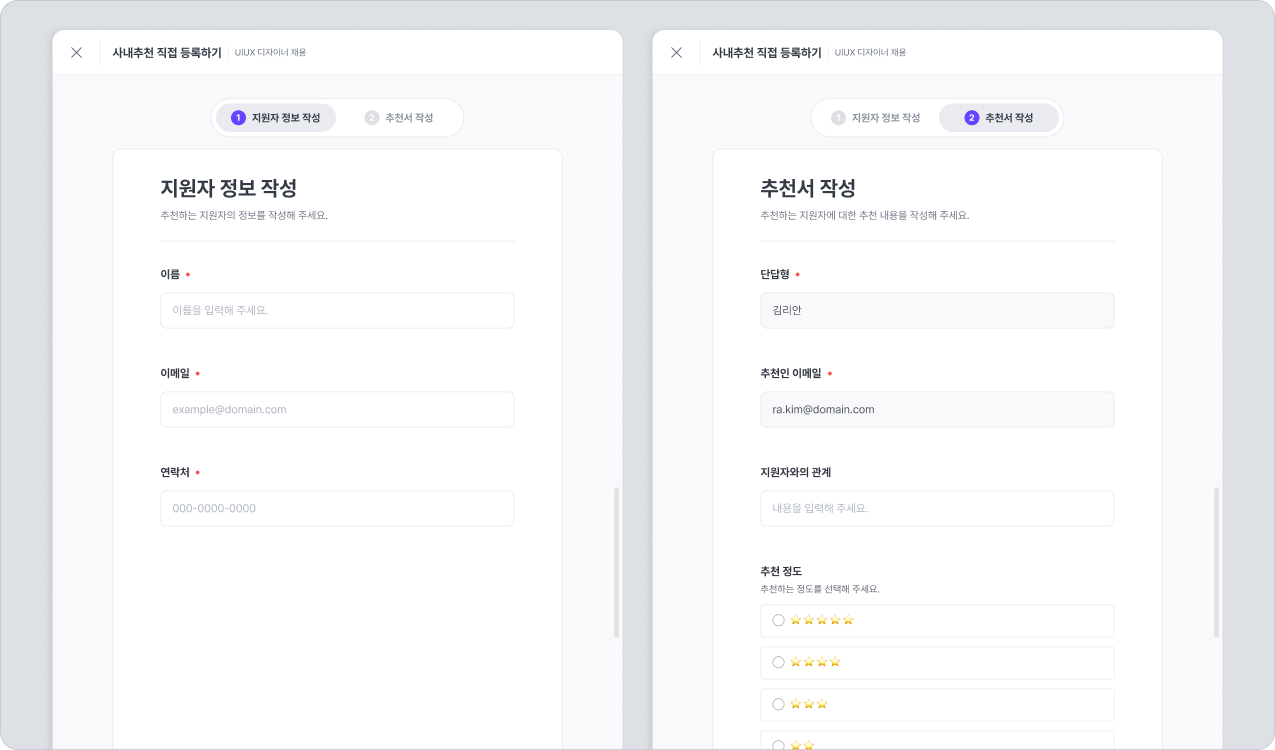The width and height of the screenshot is (1275, 750).
Task: Select step 2 추천서 작성 tab in left panel
Action: (x=399, y=118)
